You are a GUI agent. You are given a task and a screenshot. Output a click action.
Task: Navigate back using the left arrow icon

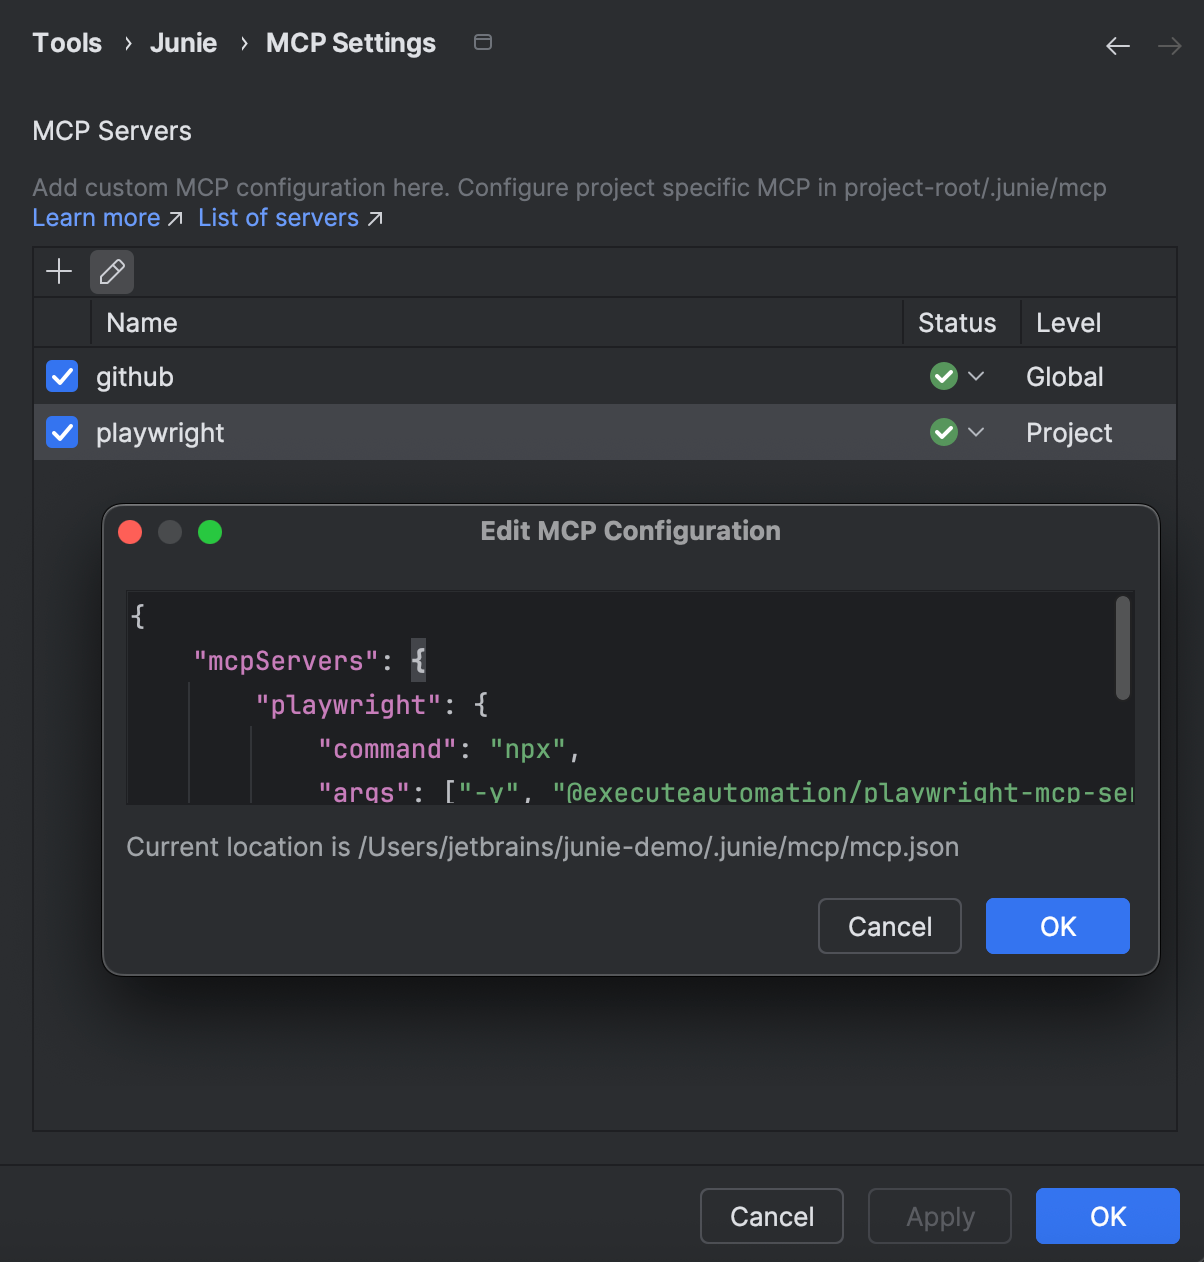pyautogui.click(x=1118, y=45)
